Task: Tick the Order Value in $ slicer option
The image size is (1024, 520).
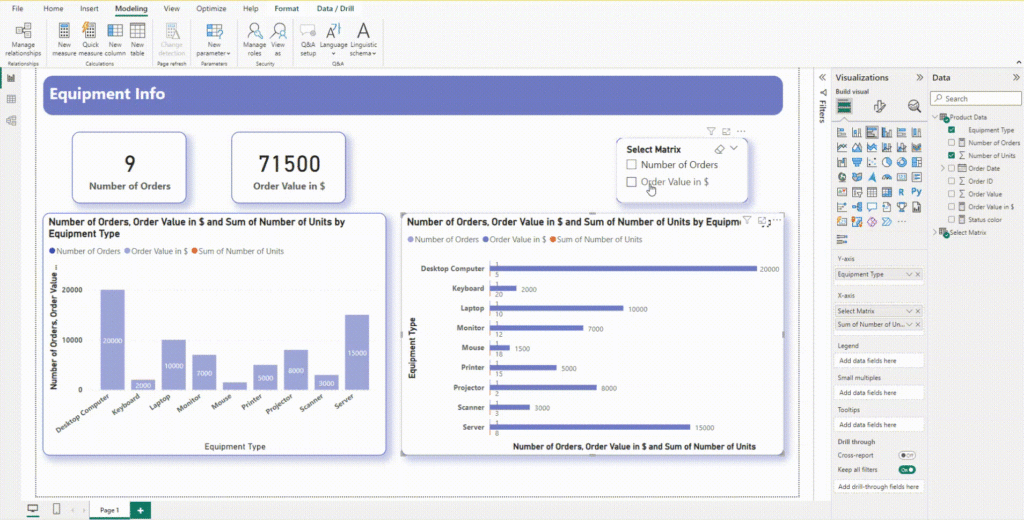Action: click(x=631, y=182)
